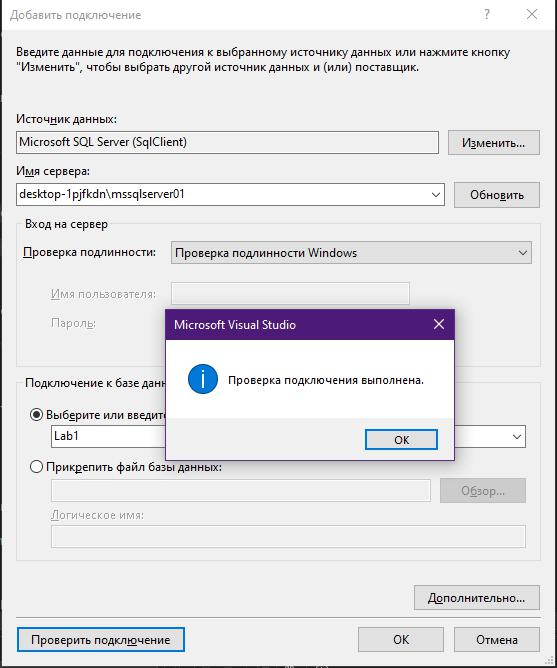The height and width of the screenshot is (668, 557).
Task: Expand the server name dropdown arrow
Action: (x=436, y=195)
